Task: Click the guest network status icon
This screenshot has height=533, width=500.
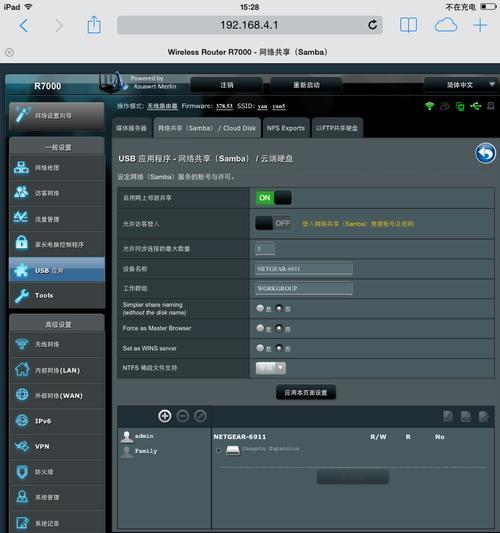Action: 445,106
